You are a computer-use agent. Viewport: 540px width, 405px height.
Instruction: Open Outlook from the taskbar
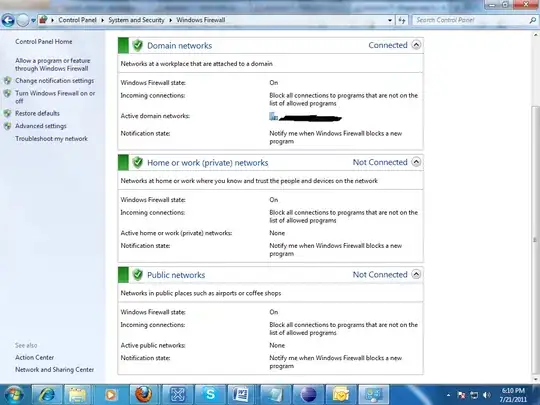tap(340, 395)
